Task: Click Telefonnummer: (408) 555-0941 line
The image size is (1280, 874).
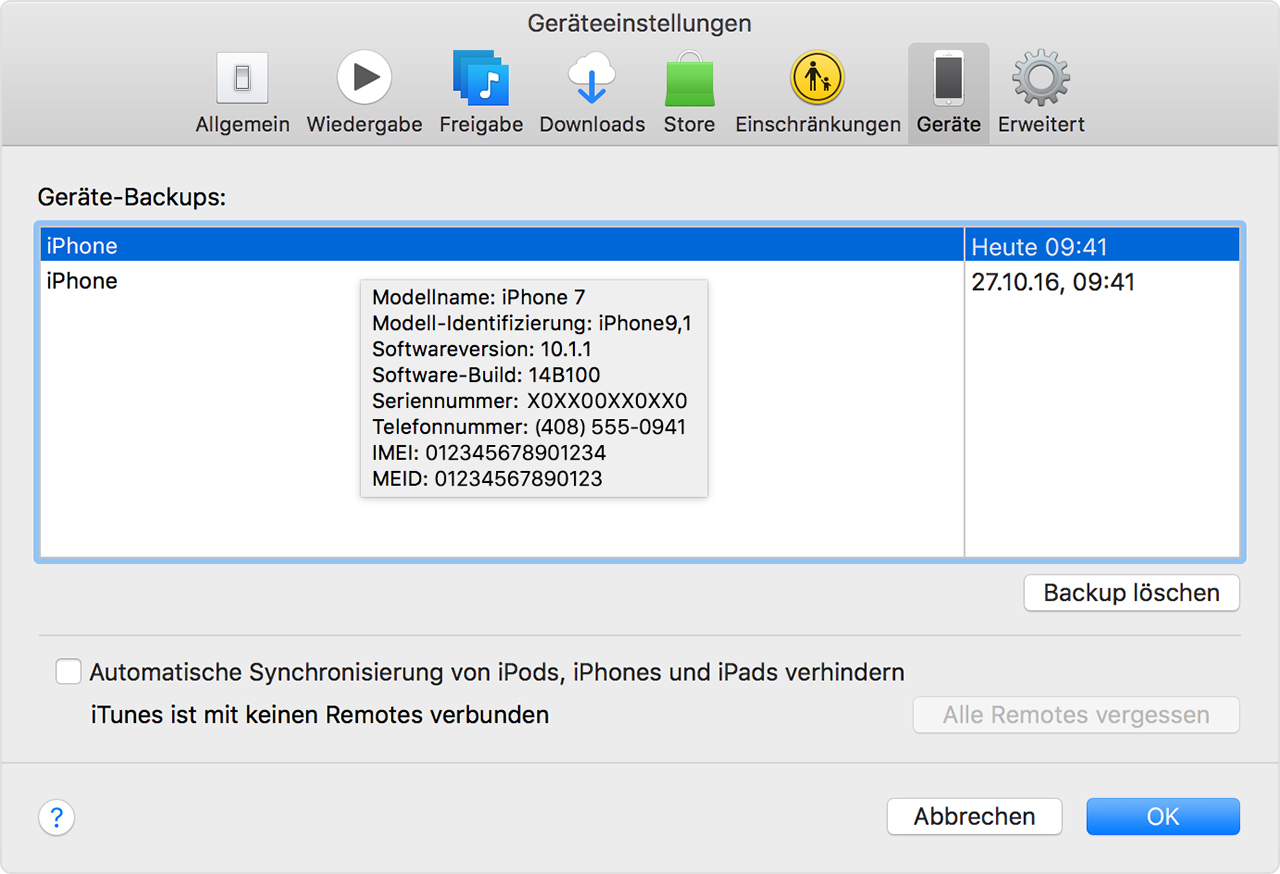Action: pyautogui.click(x=529, y=427)
